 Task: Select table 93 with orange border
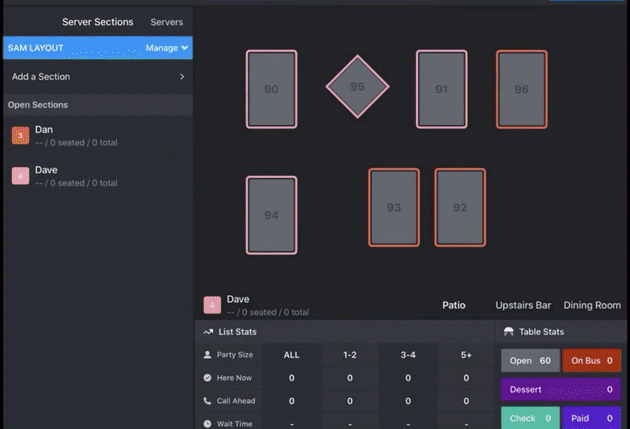(394, 207)
